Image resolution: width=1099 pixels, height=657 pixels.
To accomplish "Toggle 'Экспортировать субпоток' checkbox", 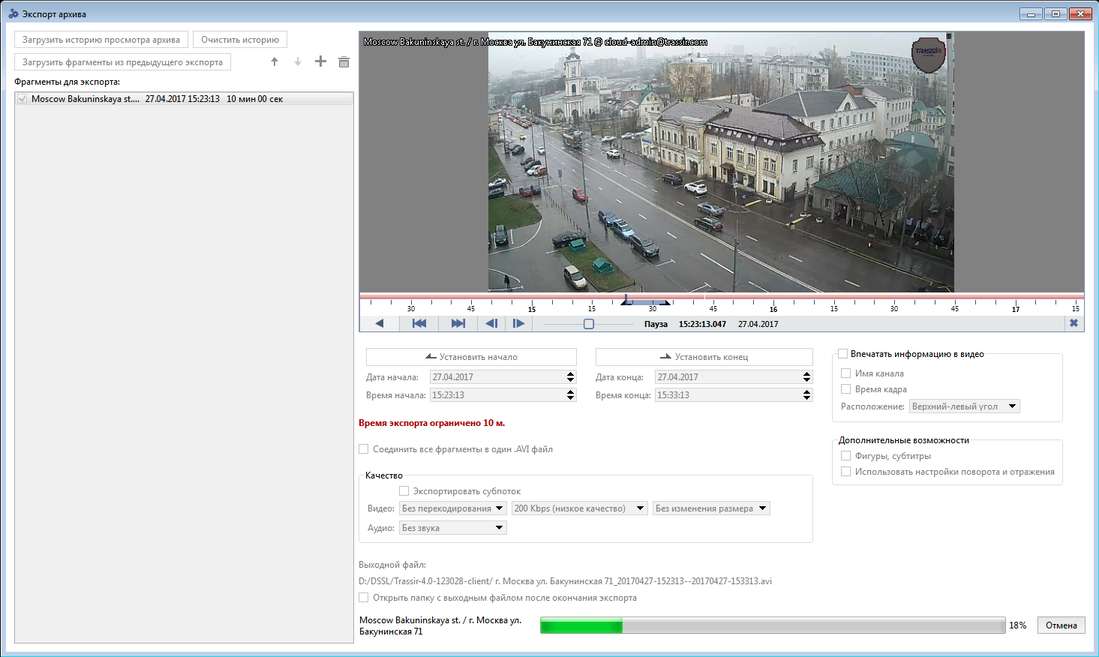I will coord(404,491).
